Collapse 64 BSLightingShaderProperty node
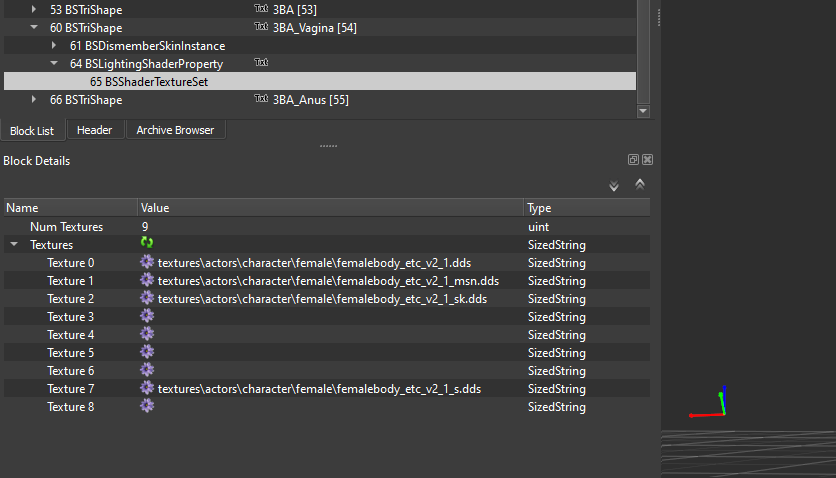This screenshot has height=478, width=836. [x=54, y=63]
